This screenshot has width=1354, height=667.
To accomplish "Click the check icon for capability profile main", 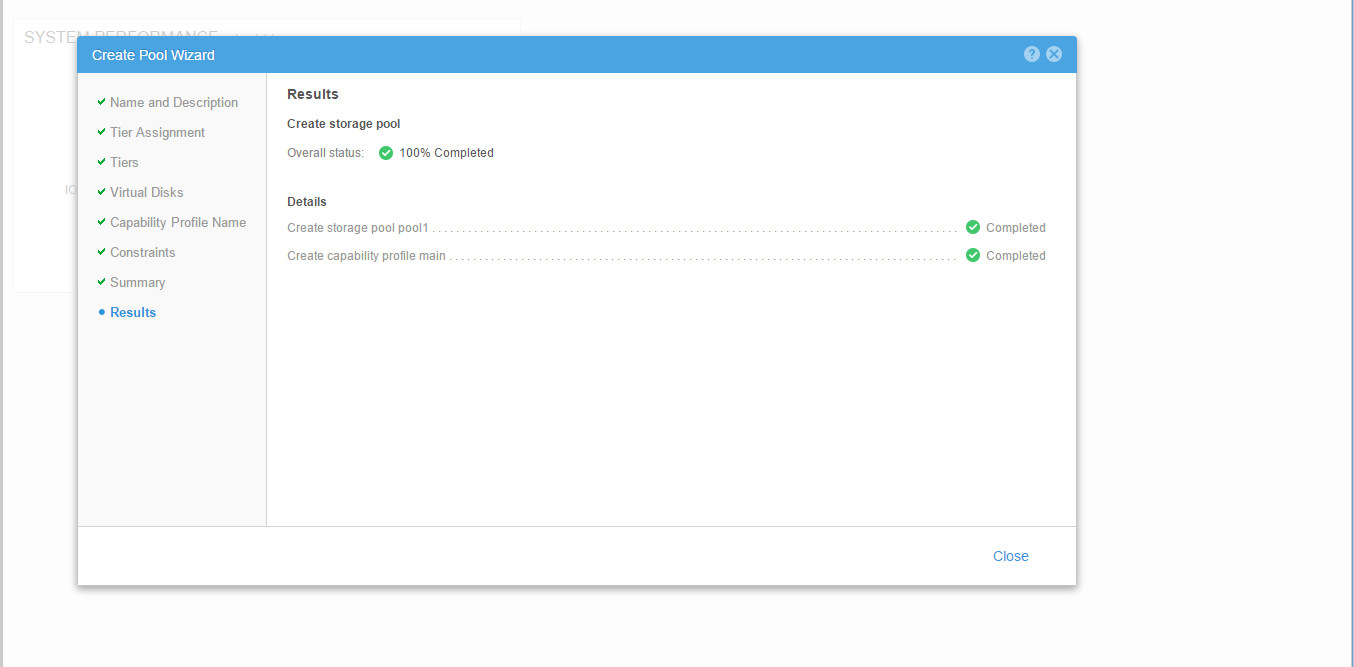I will tap(973, 255).
